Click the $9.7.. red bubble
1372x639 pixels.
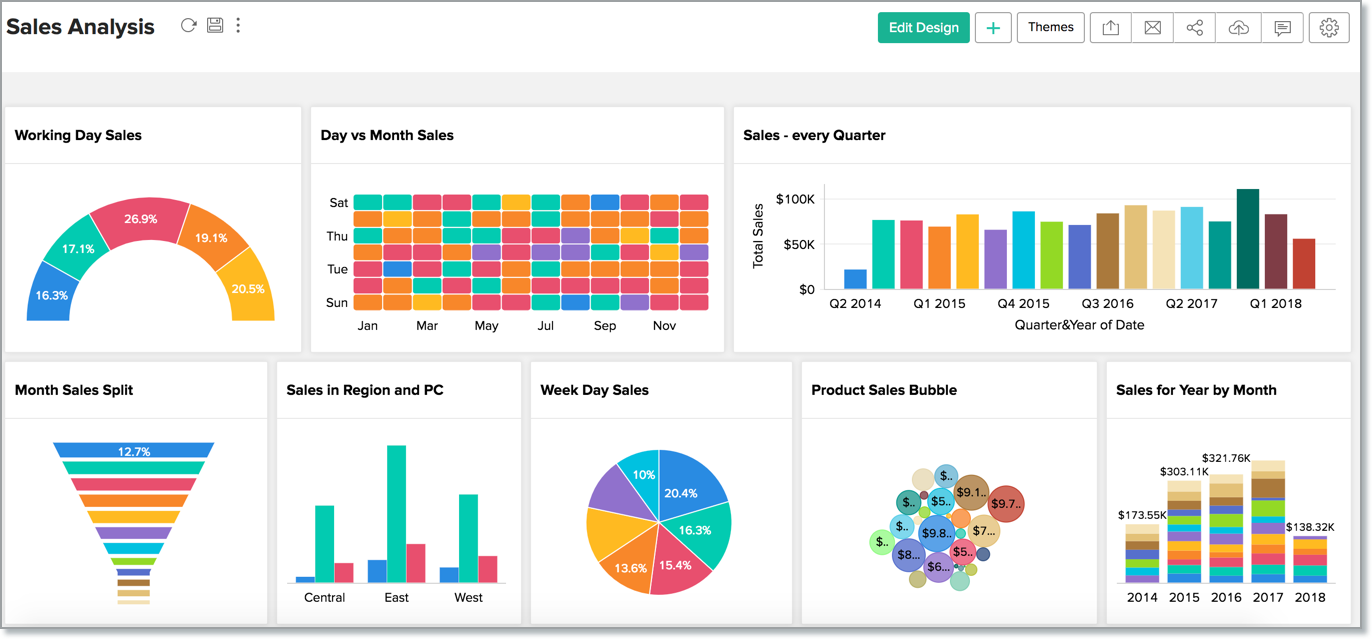(1006, 504)
